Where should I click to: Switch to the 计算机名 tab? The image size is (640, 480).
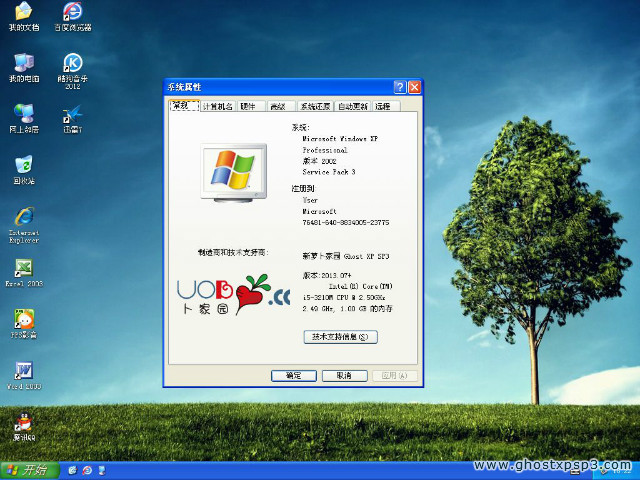pyautogui.click(x=218, y=107)
